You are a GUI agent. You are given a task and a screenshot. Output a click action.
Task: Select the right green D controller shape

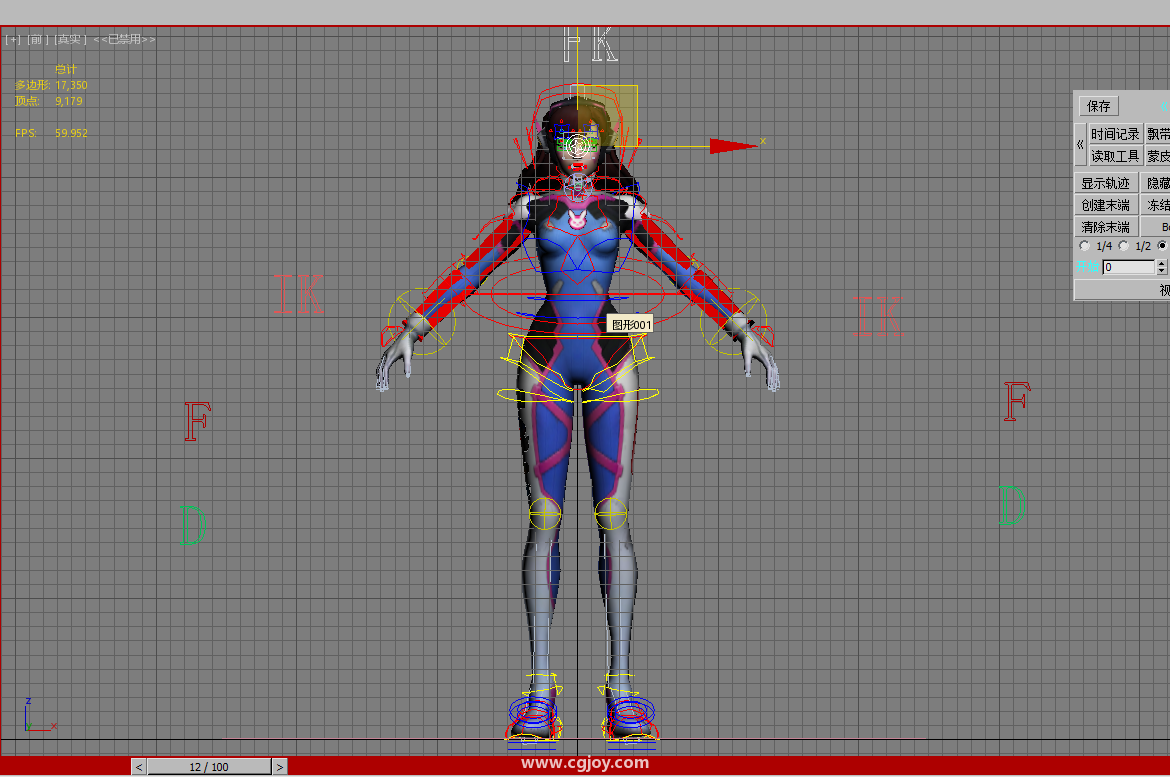(1012, 506)
